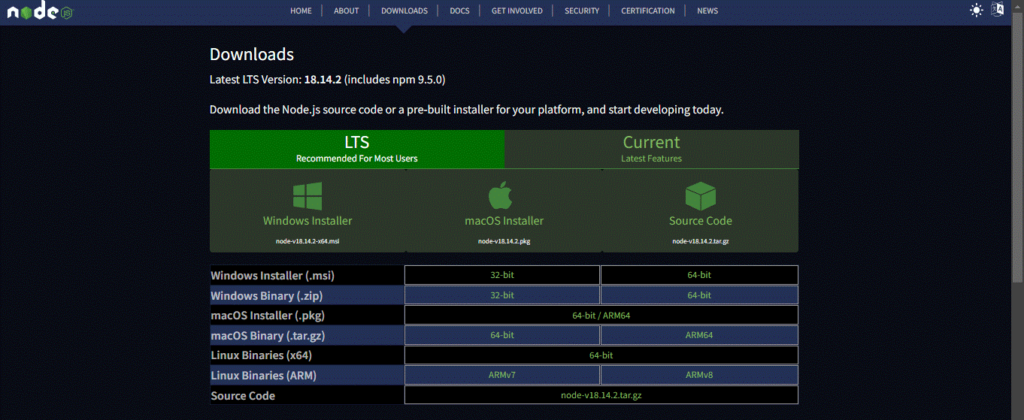
Task: Download Linux Binaries (x64) 64-bit
Action: tap(601, 355)
